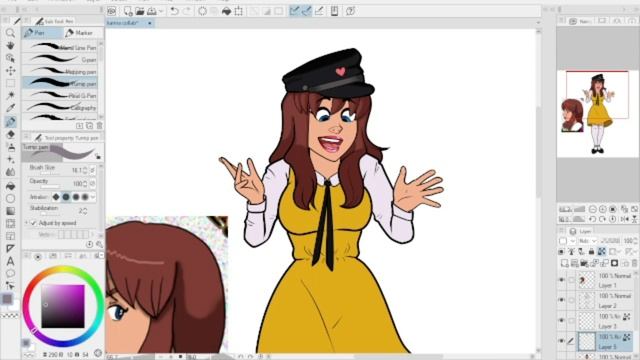Select the rectangle Selection area tool
The width and height of the screenshot is (640, 360).
(10, 83)
